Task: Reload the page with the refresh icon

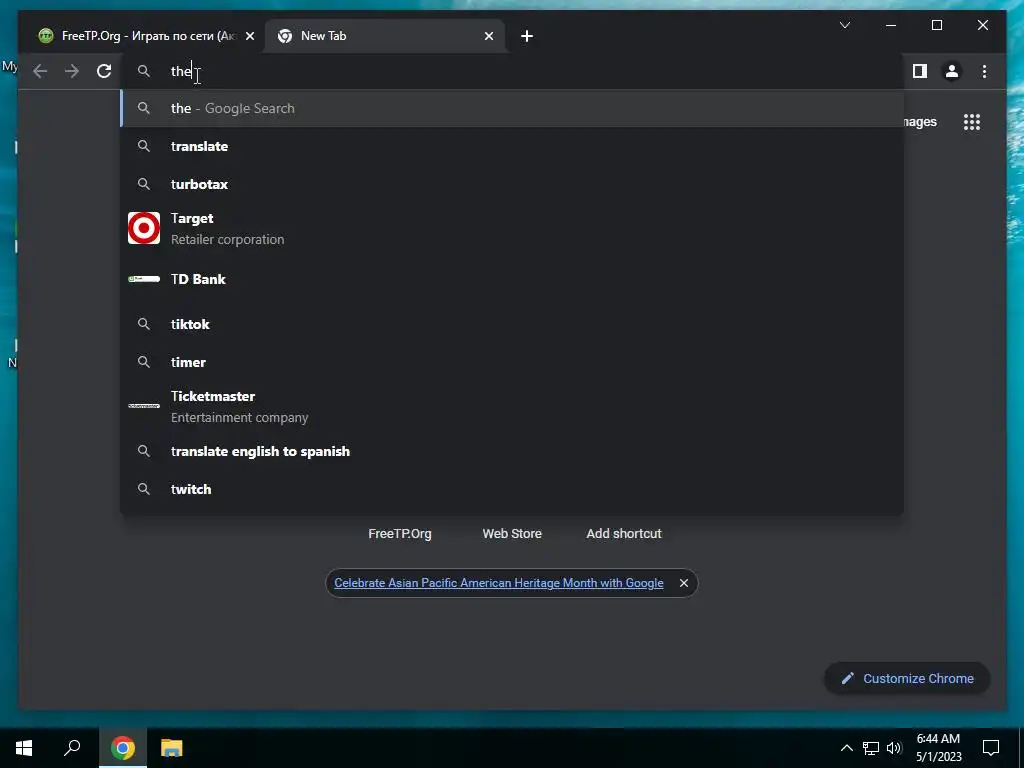Action: (104, 71)
